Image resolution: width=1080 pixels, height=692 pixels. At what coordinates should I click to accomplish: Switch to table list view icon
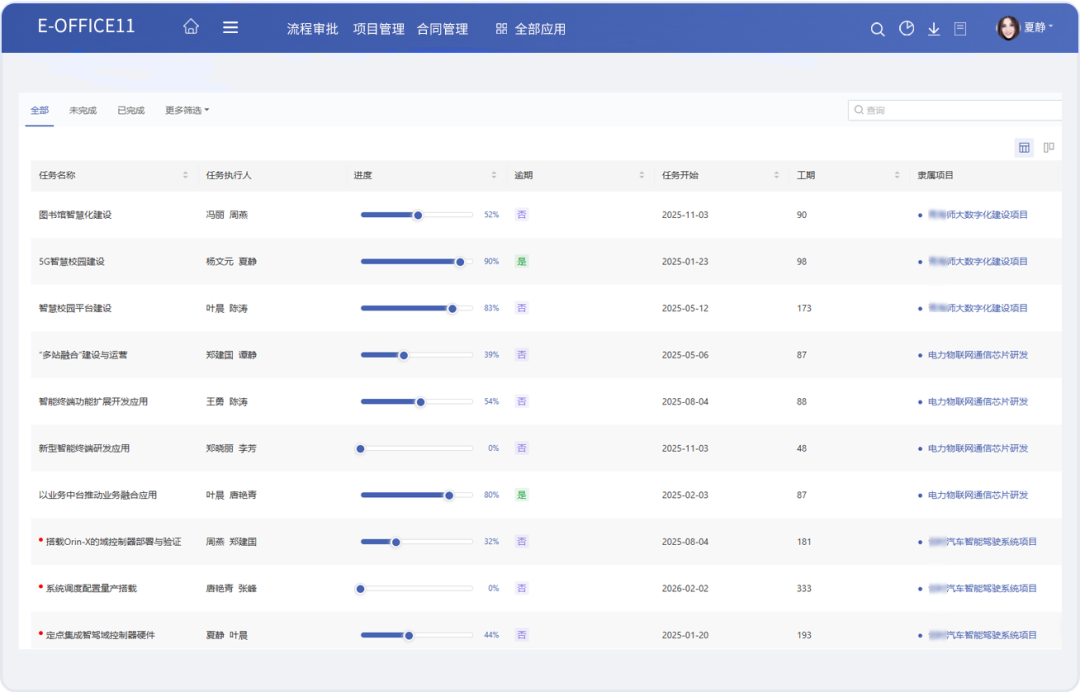[1024, 148]
